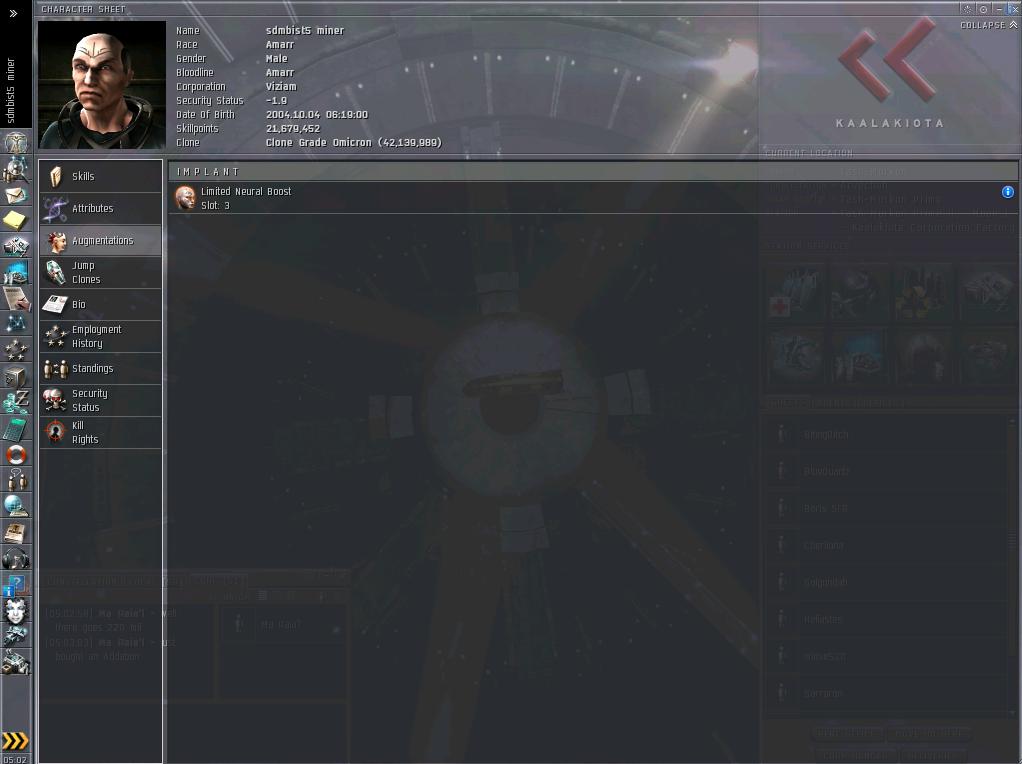1022x764 pixels.
Task: Show info for Limited Neural Boost
Action: [x=1007, y=192]
